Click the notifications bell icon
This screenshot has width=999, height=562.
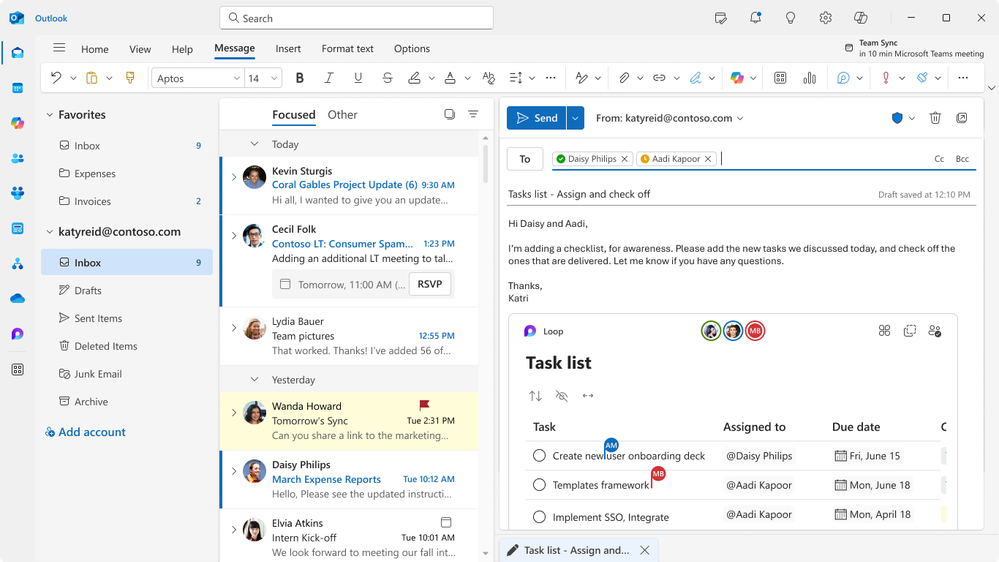point(756,18)
